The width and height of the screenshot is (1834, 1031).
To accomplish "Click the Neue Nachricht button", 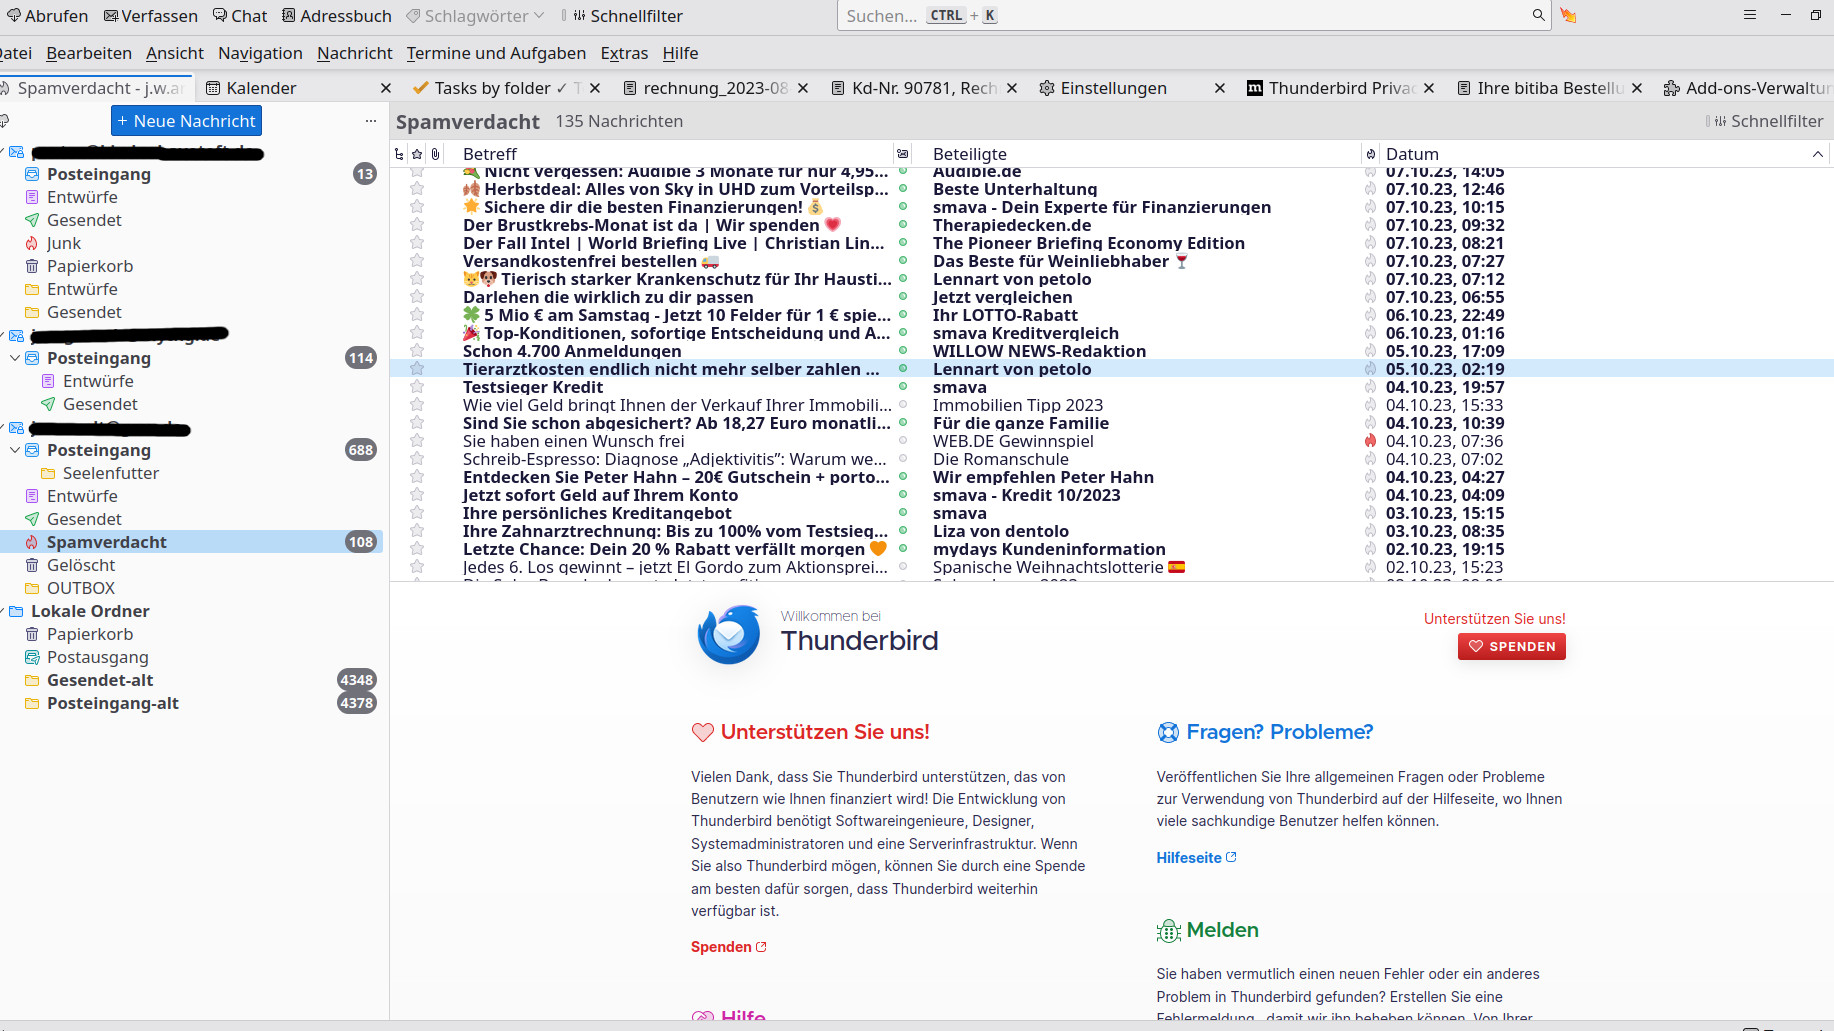I will click(x=186, y=121).
